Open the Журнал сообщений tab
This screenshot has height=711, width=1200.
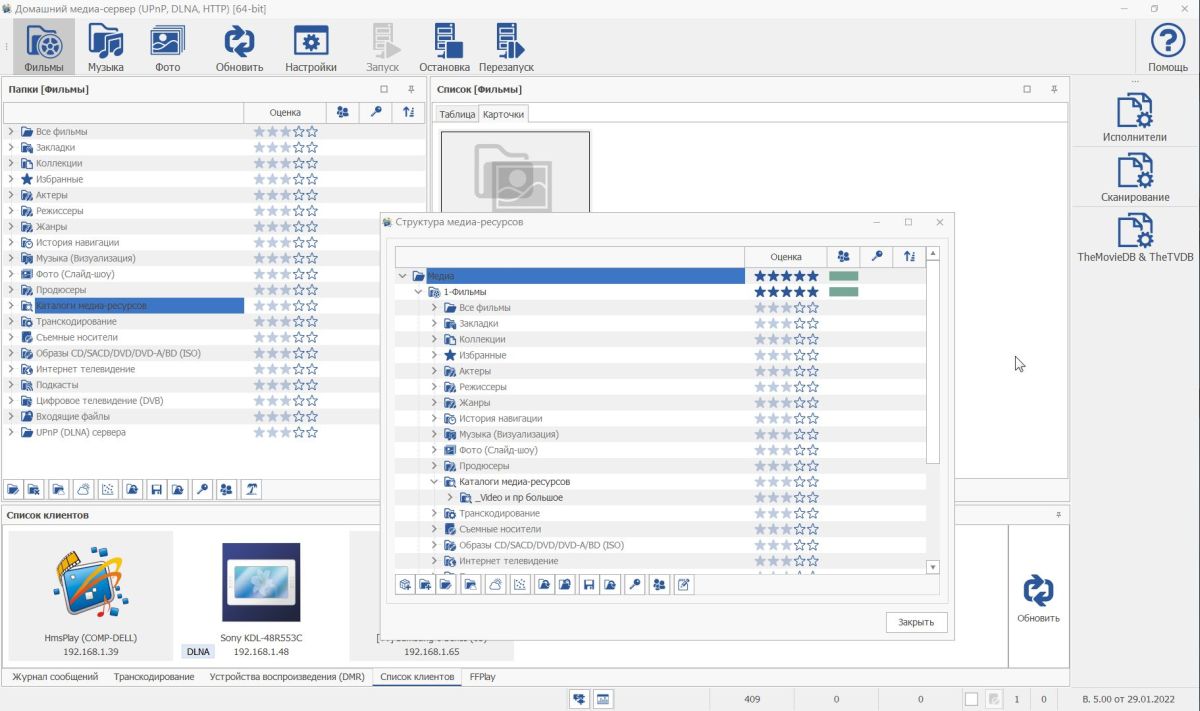(x=55, y=677)
